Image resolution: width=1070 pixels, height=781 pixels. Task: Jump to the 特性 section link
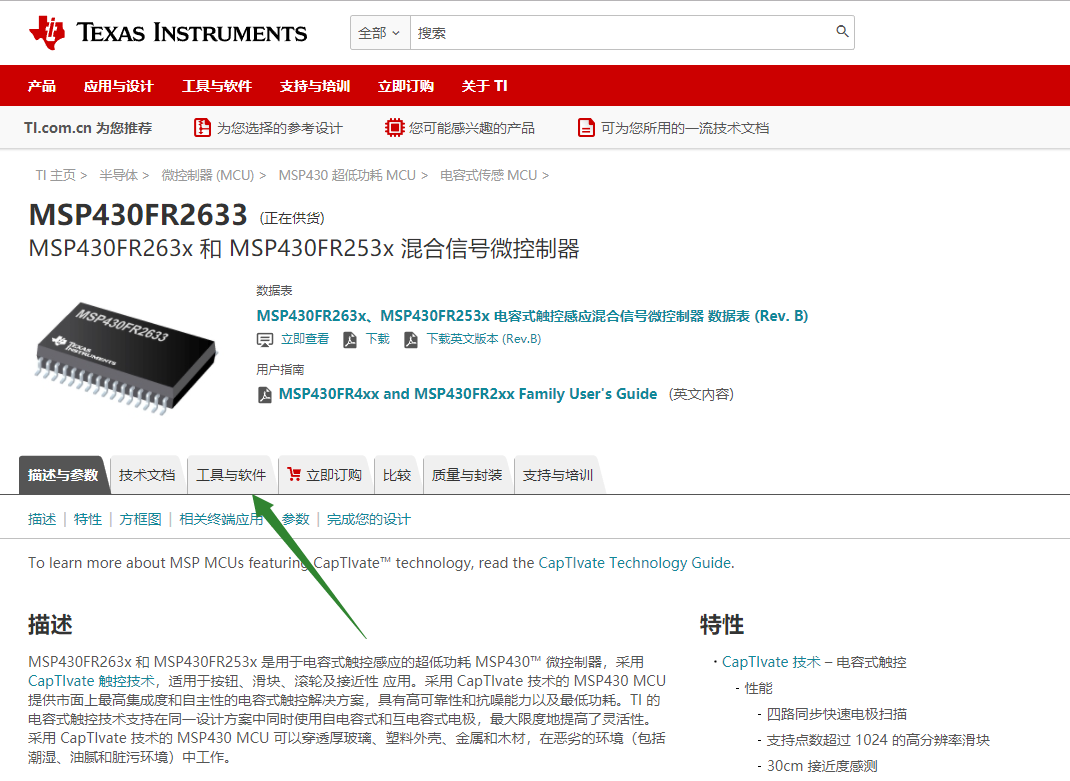(x=87, y=520)
